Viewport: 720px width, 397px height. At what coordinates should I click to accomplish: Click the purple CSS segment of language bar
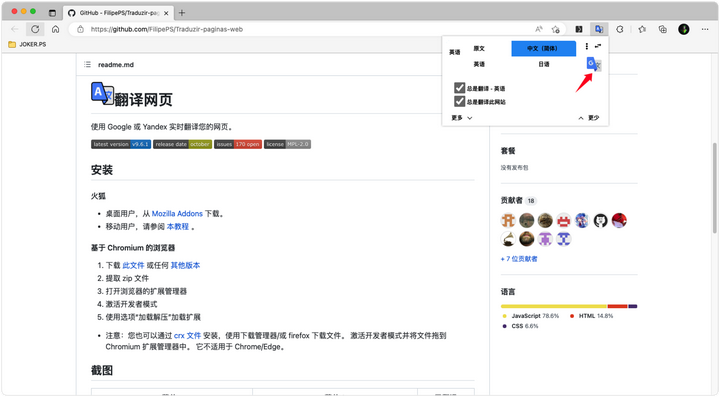click(633, 306)
